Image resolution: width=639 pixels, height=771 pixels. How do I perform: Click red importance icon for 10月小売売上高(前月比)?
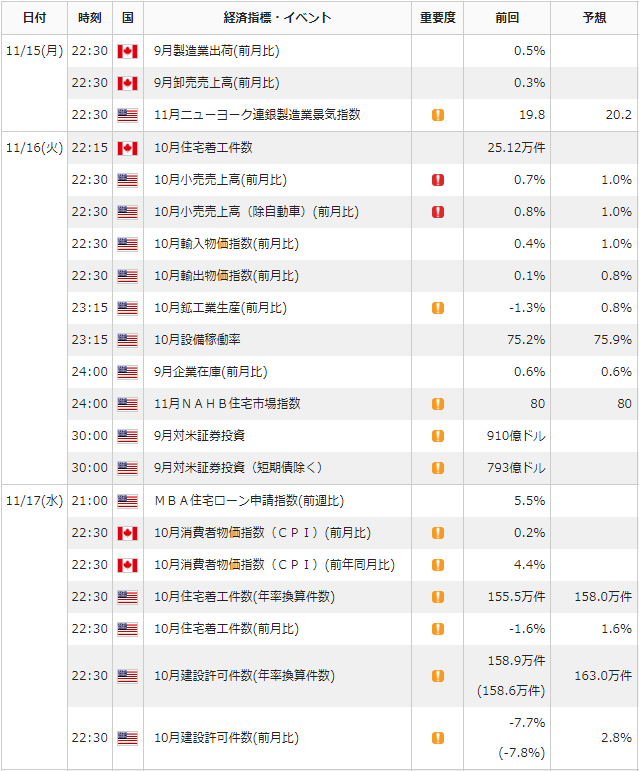(x=437, y=180)
